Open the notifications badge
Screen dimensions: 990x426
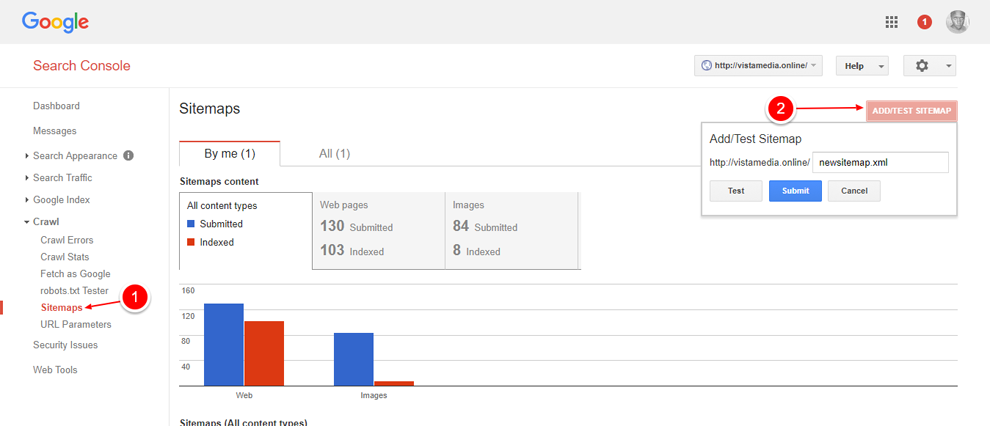(x=924, y=22)
